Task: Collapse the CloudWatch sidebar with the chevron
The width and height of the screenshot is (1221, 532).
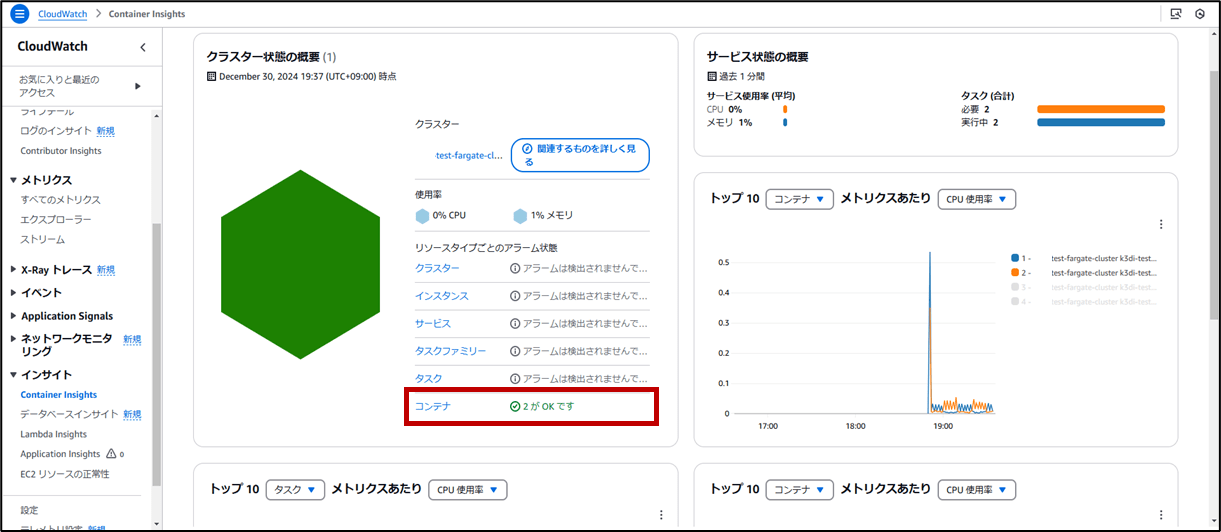Action: point(142,47)
